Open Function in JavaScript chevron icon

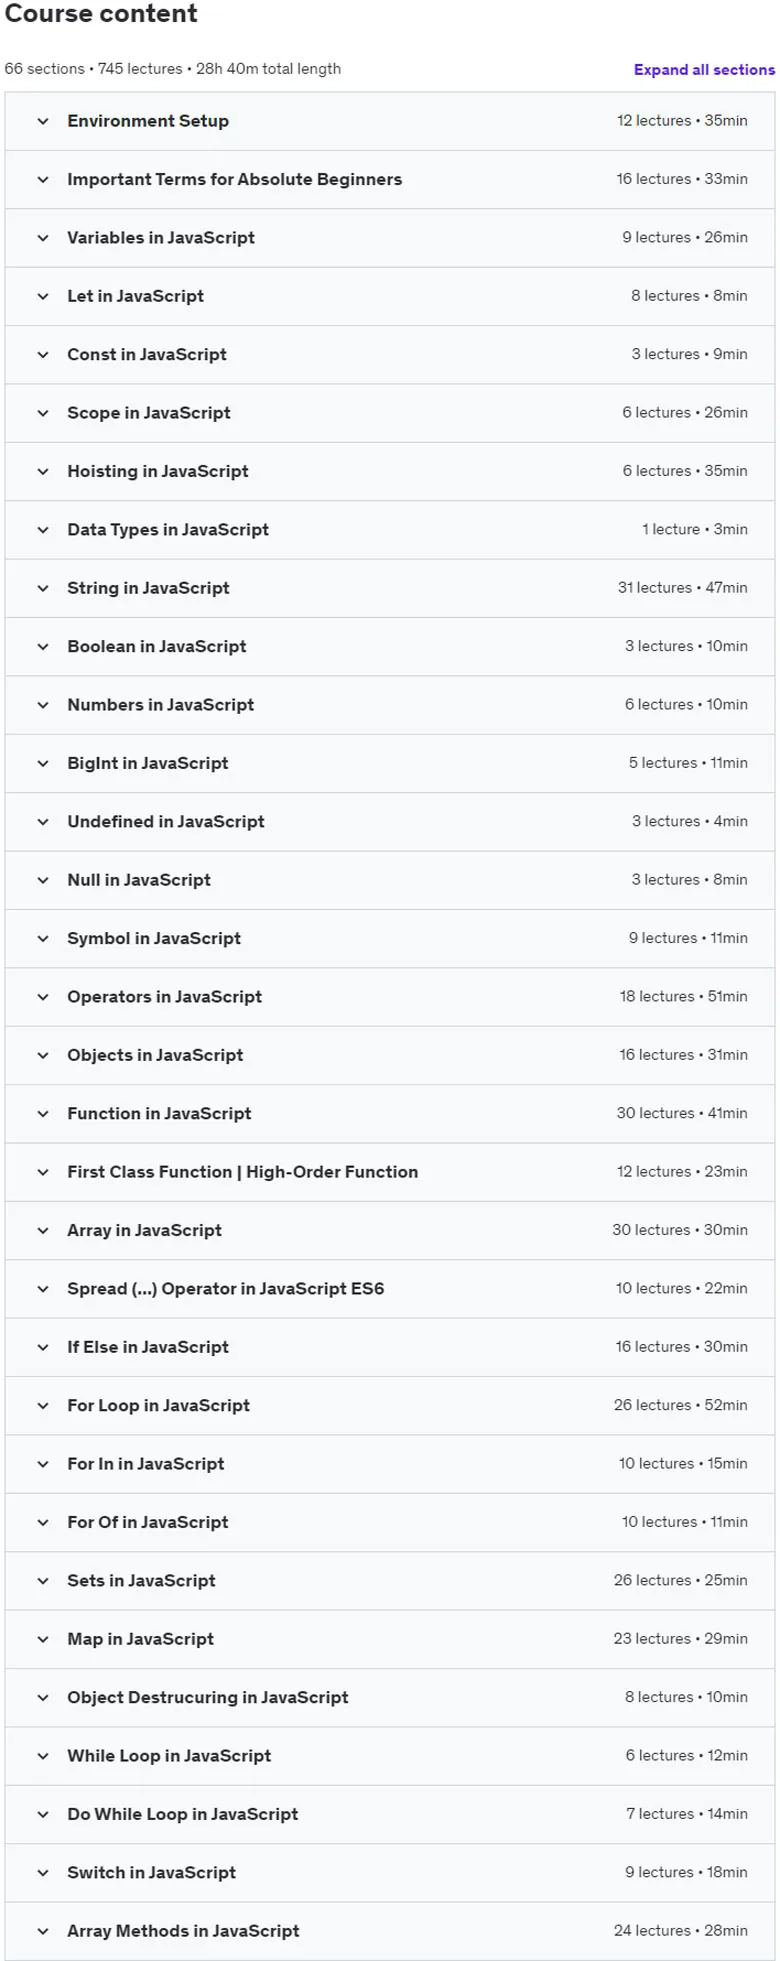[43, 1114]
